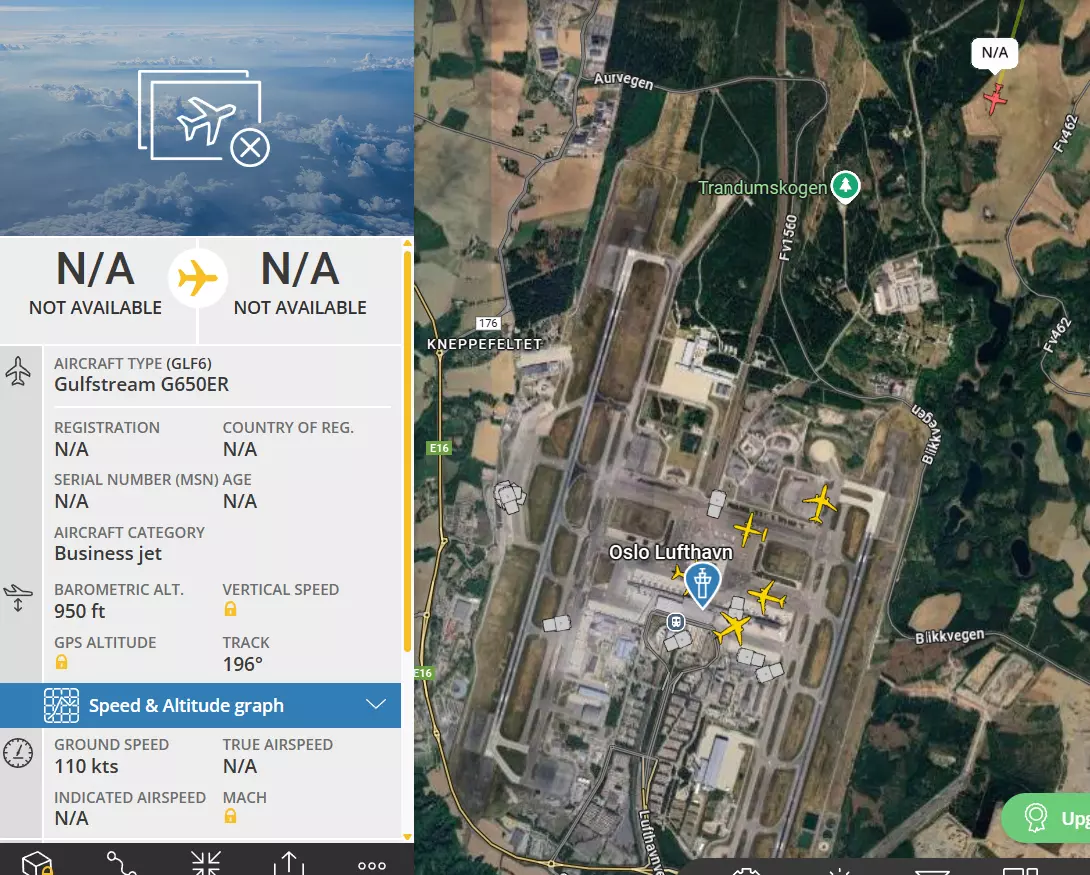1090x875 pixels.
Task: Click the locked GPS Altitude padlock
Action: pos(61,662)
